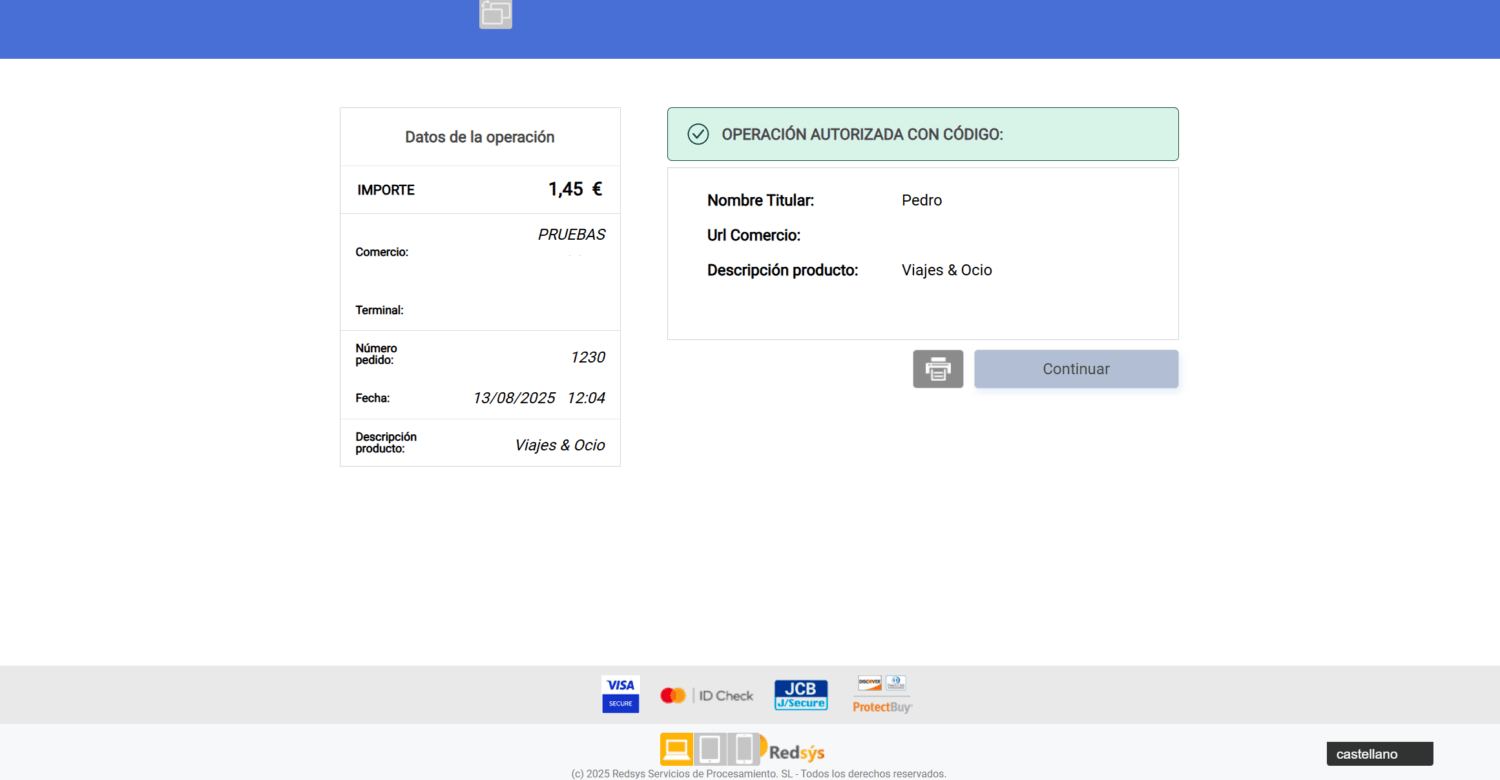Click the PRUEBAS merchant name

(571, 234)
